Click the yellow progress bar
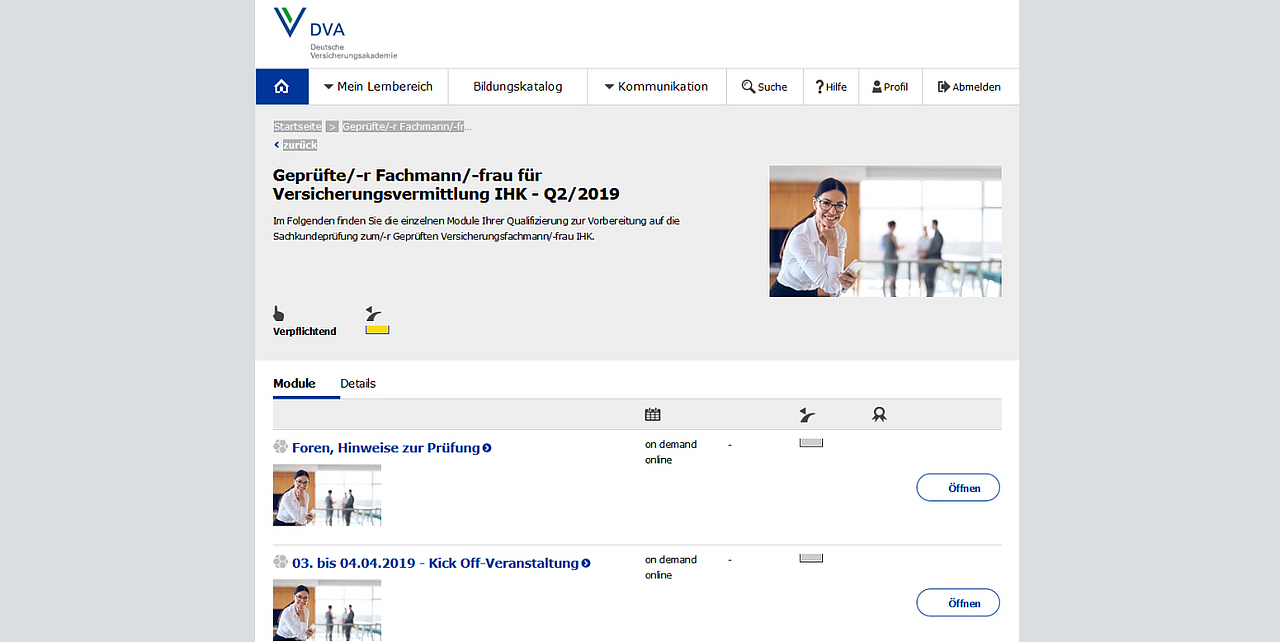 point(377,329)
